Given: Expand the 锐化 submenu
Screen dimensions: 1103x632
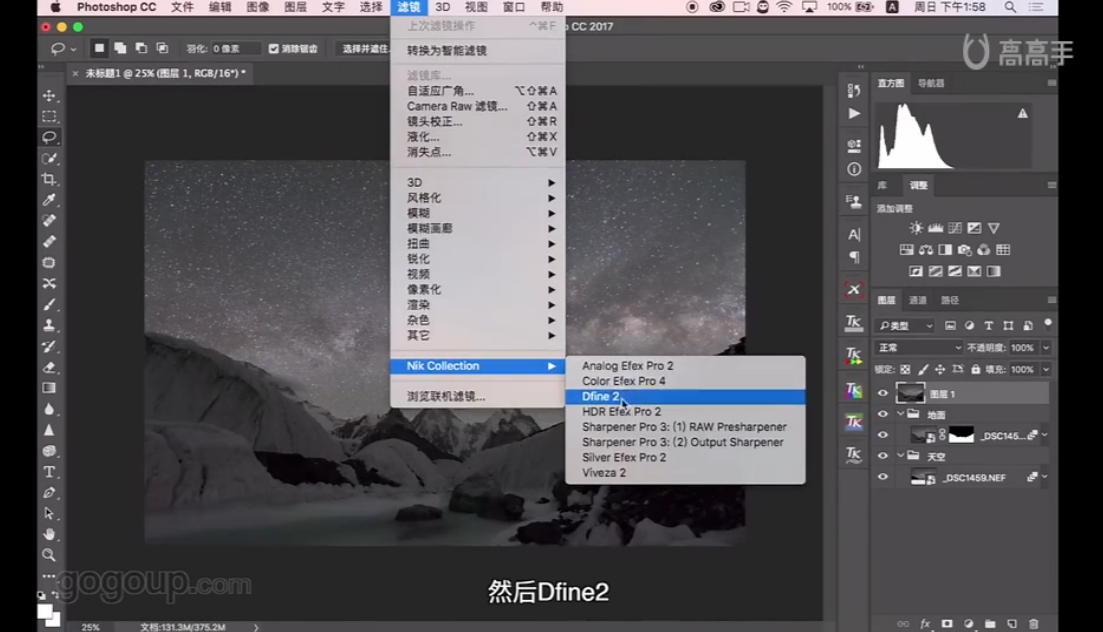Looking at the screenshot, I should coord(478,258).
